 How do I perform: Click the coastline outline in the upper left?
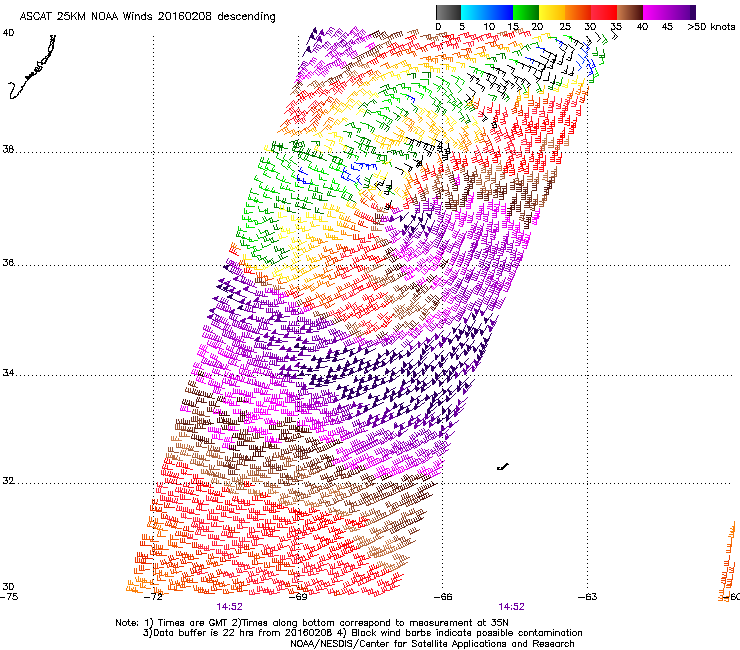pyautogui.click(x=32, y=67)
